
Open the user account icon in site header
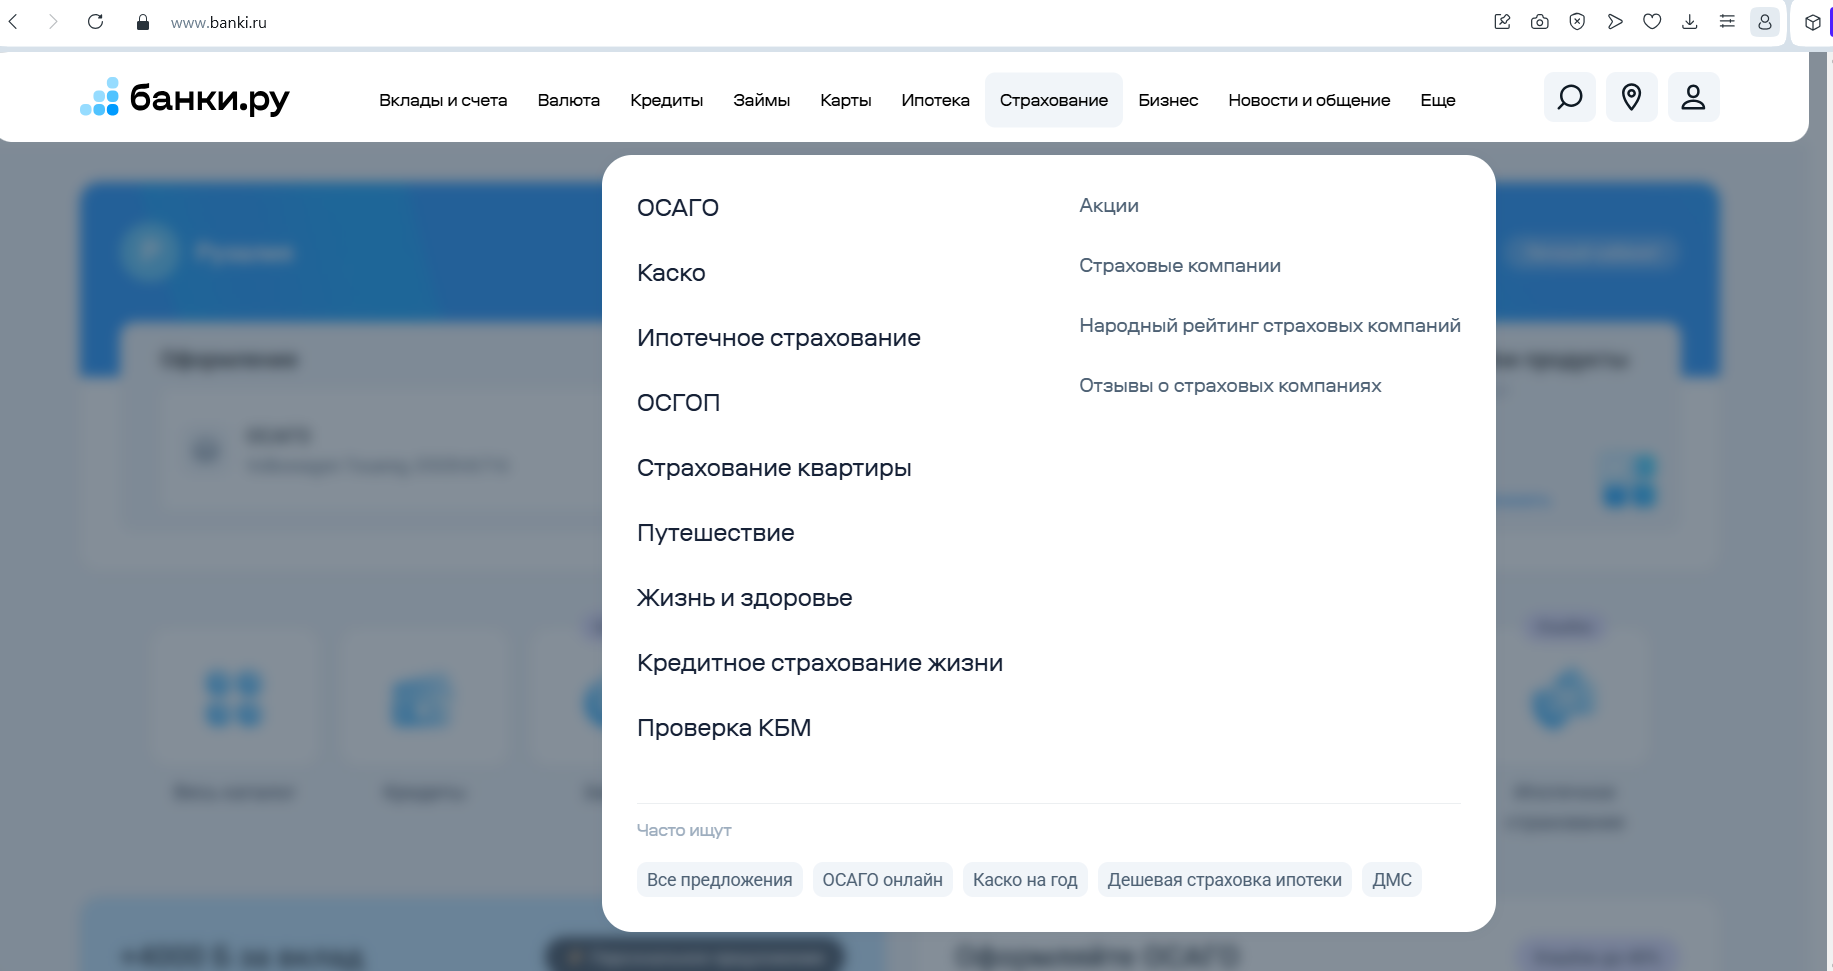coord(1692,97)
